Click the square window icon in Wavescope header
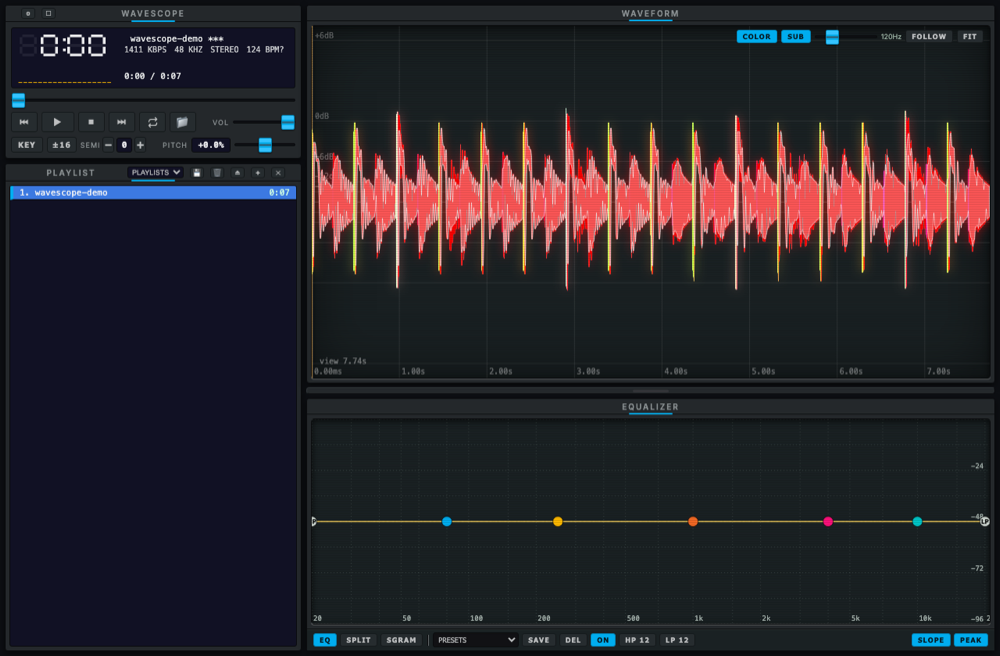Viewport: 1000px width, 656px height. pos(48,13)
